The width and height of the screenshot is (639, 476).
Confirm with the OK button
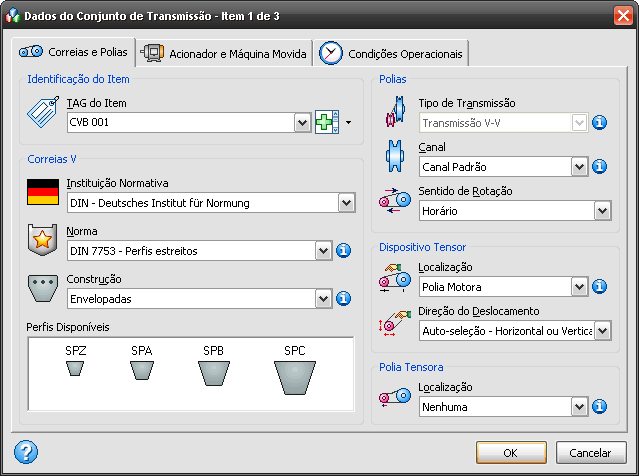pos(511,453)
